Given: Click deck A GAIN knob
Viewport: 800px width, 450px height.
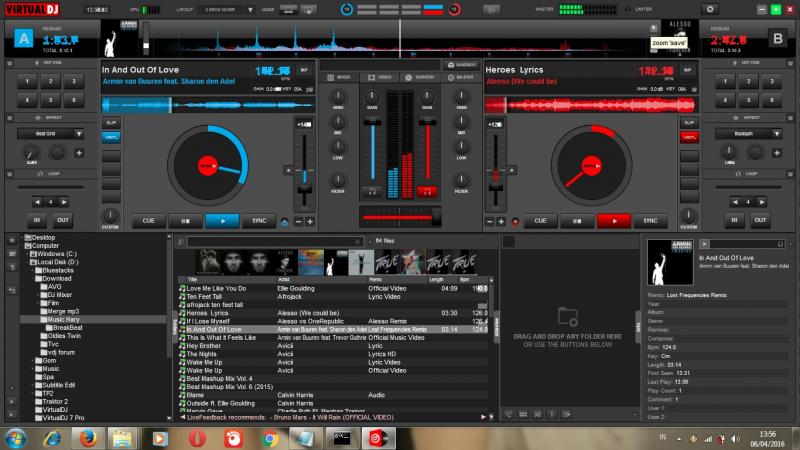Looking at the screenshot, I should pos(372,97).
